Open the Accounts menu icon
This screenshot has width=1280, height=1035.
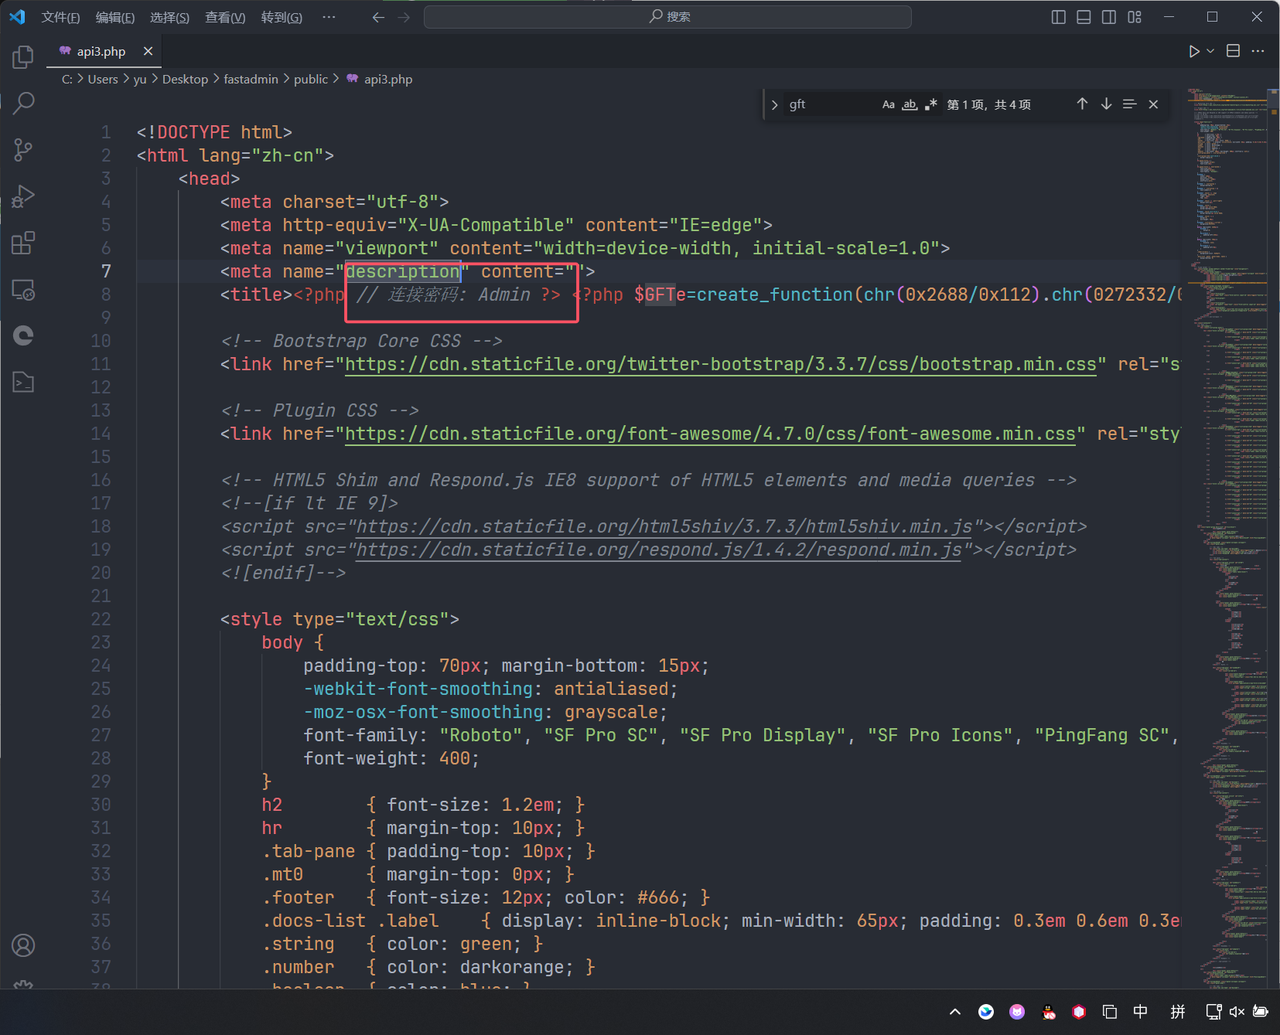[23, 945]
